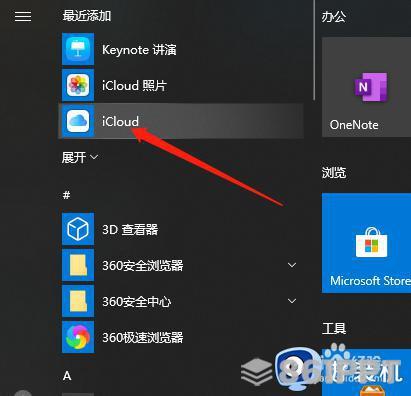Launch iCloud 照片 photos icon
Screen dimensions: 411x396
pos(78,85)
